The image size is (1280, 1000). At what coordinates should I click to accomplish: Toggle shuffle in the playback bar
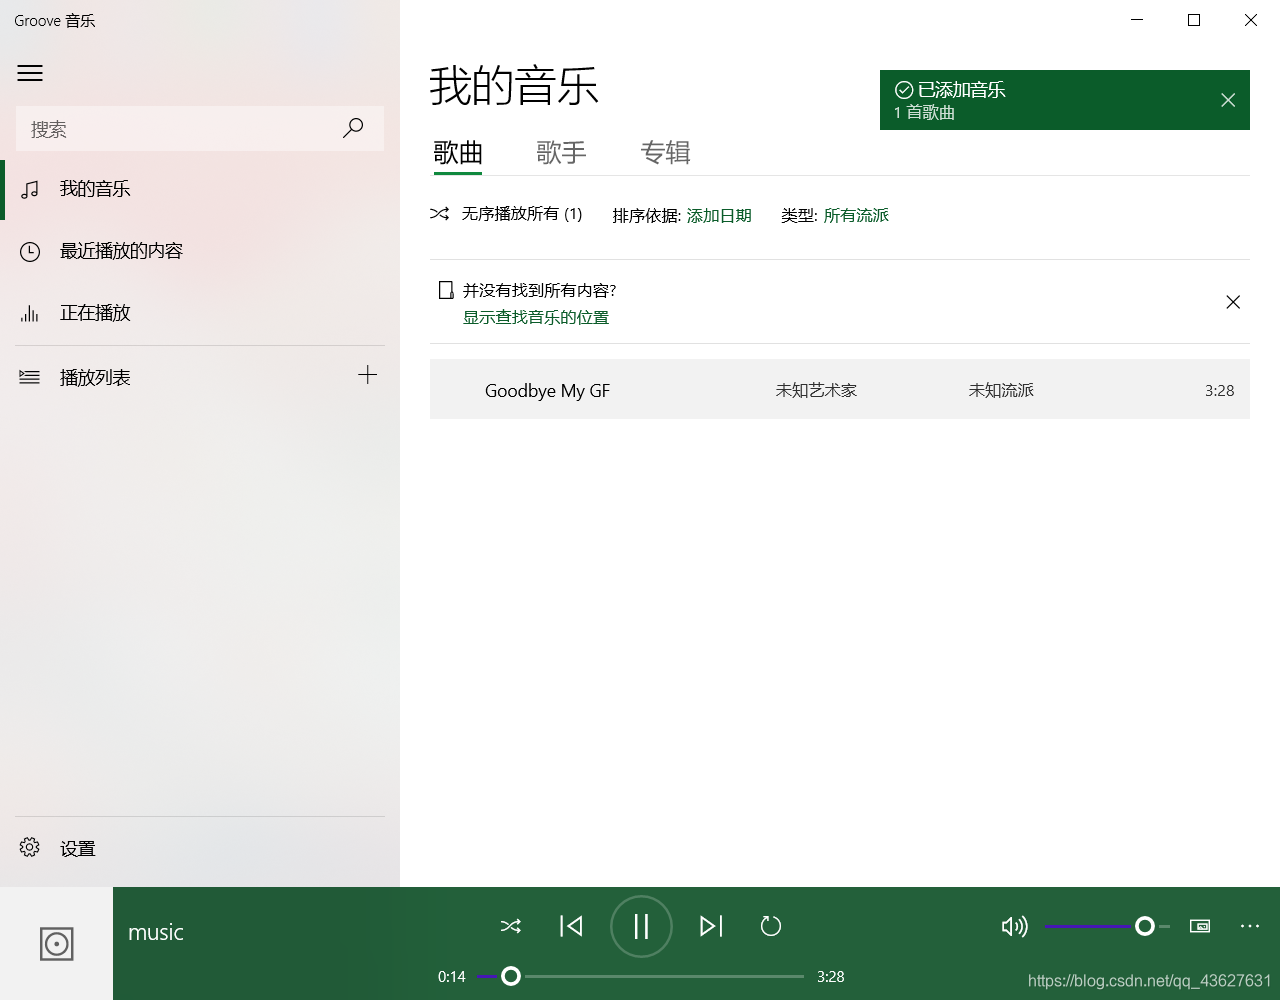coord(511,927)
